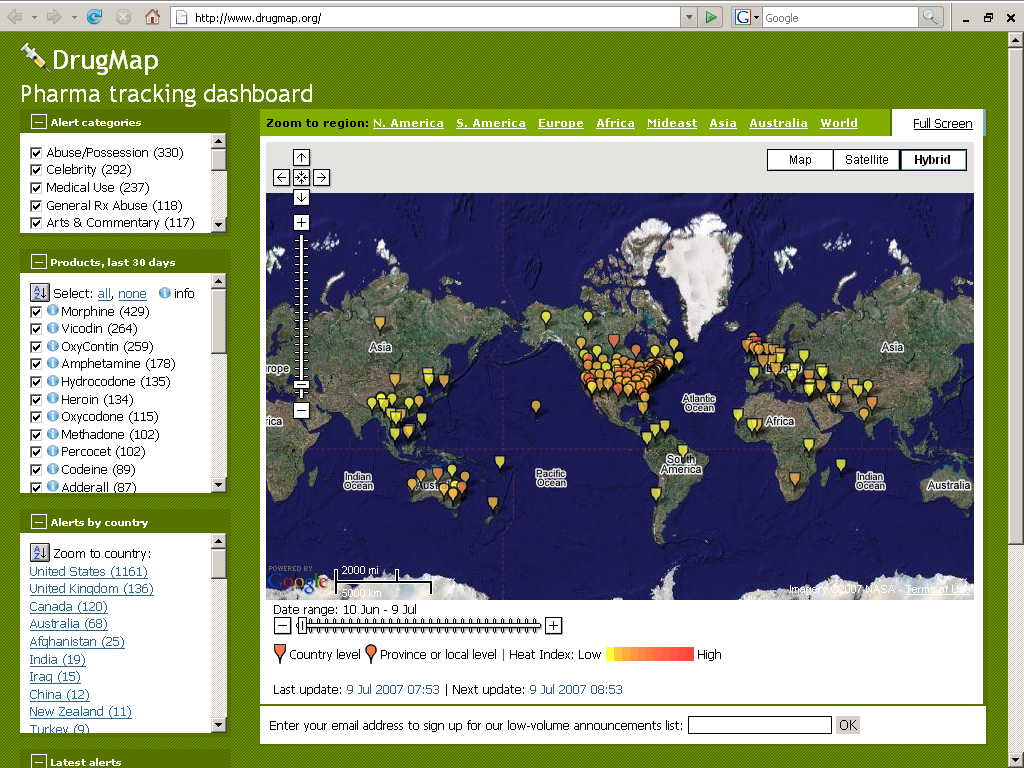
Task: Open info for the Vicodin product
Action: (51, 329)
